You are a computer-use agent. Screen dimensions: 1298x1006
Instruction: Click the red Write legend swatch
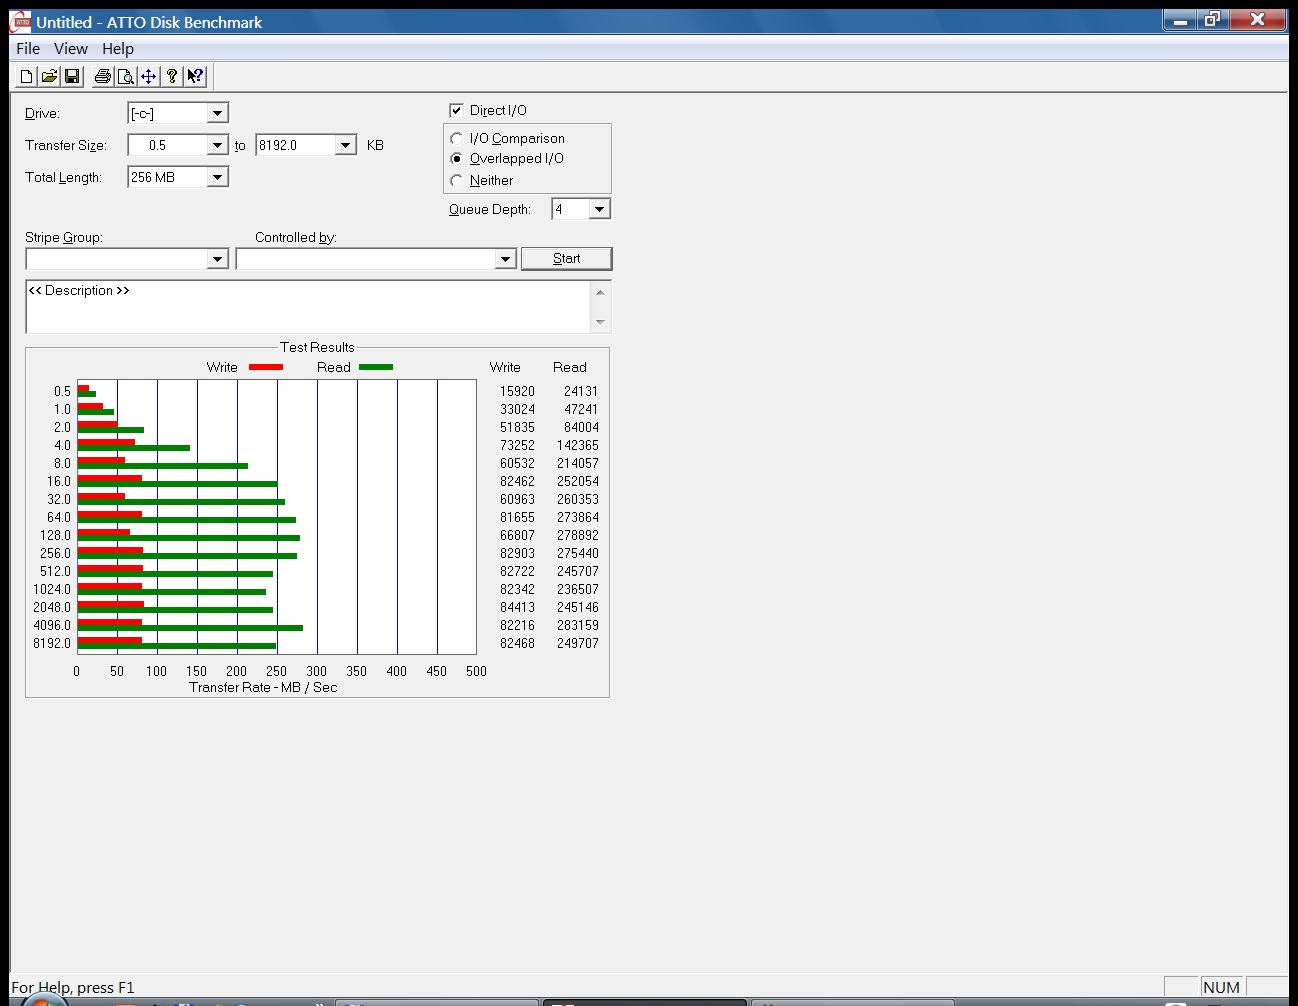pos(266,367)
